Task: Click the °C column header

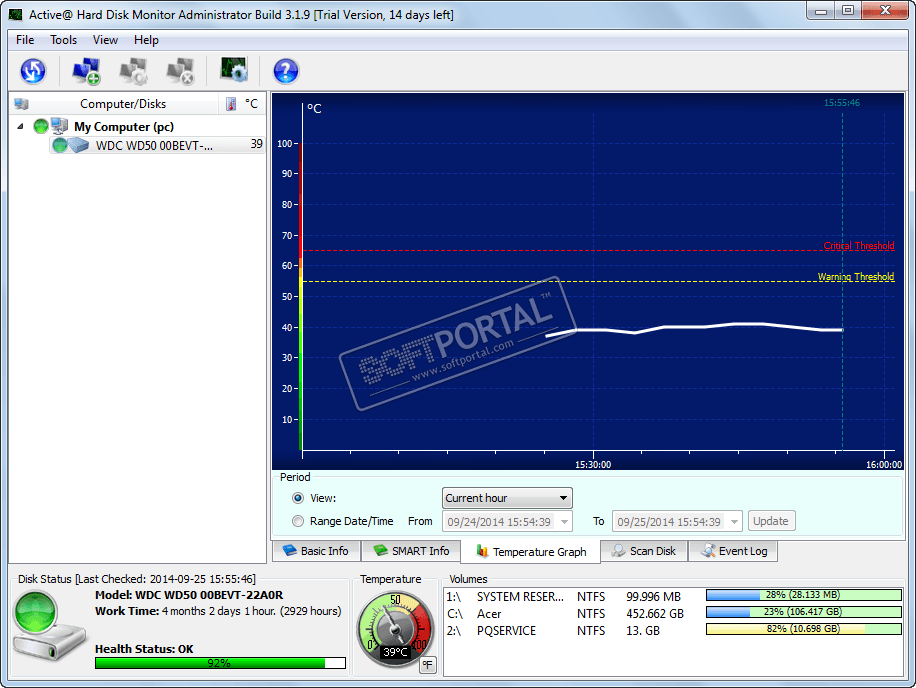Action: point(251,104)
